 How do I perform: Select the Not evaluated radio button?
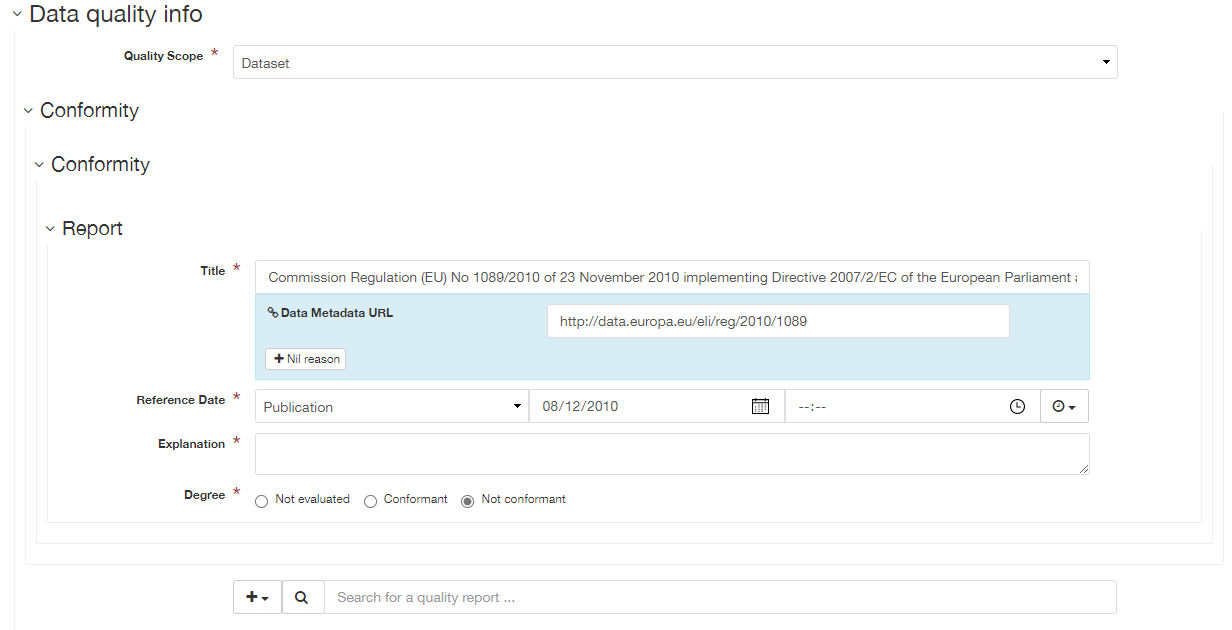262,501
